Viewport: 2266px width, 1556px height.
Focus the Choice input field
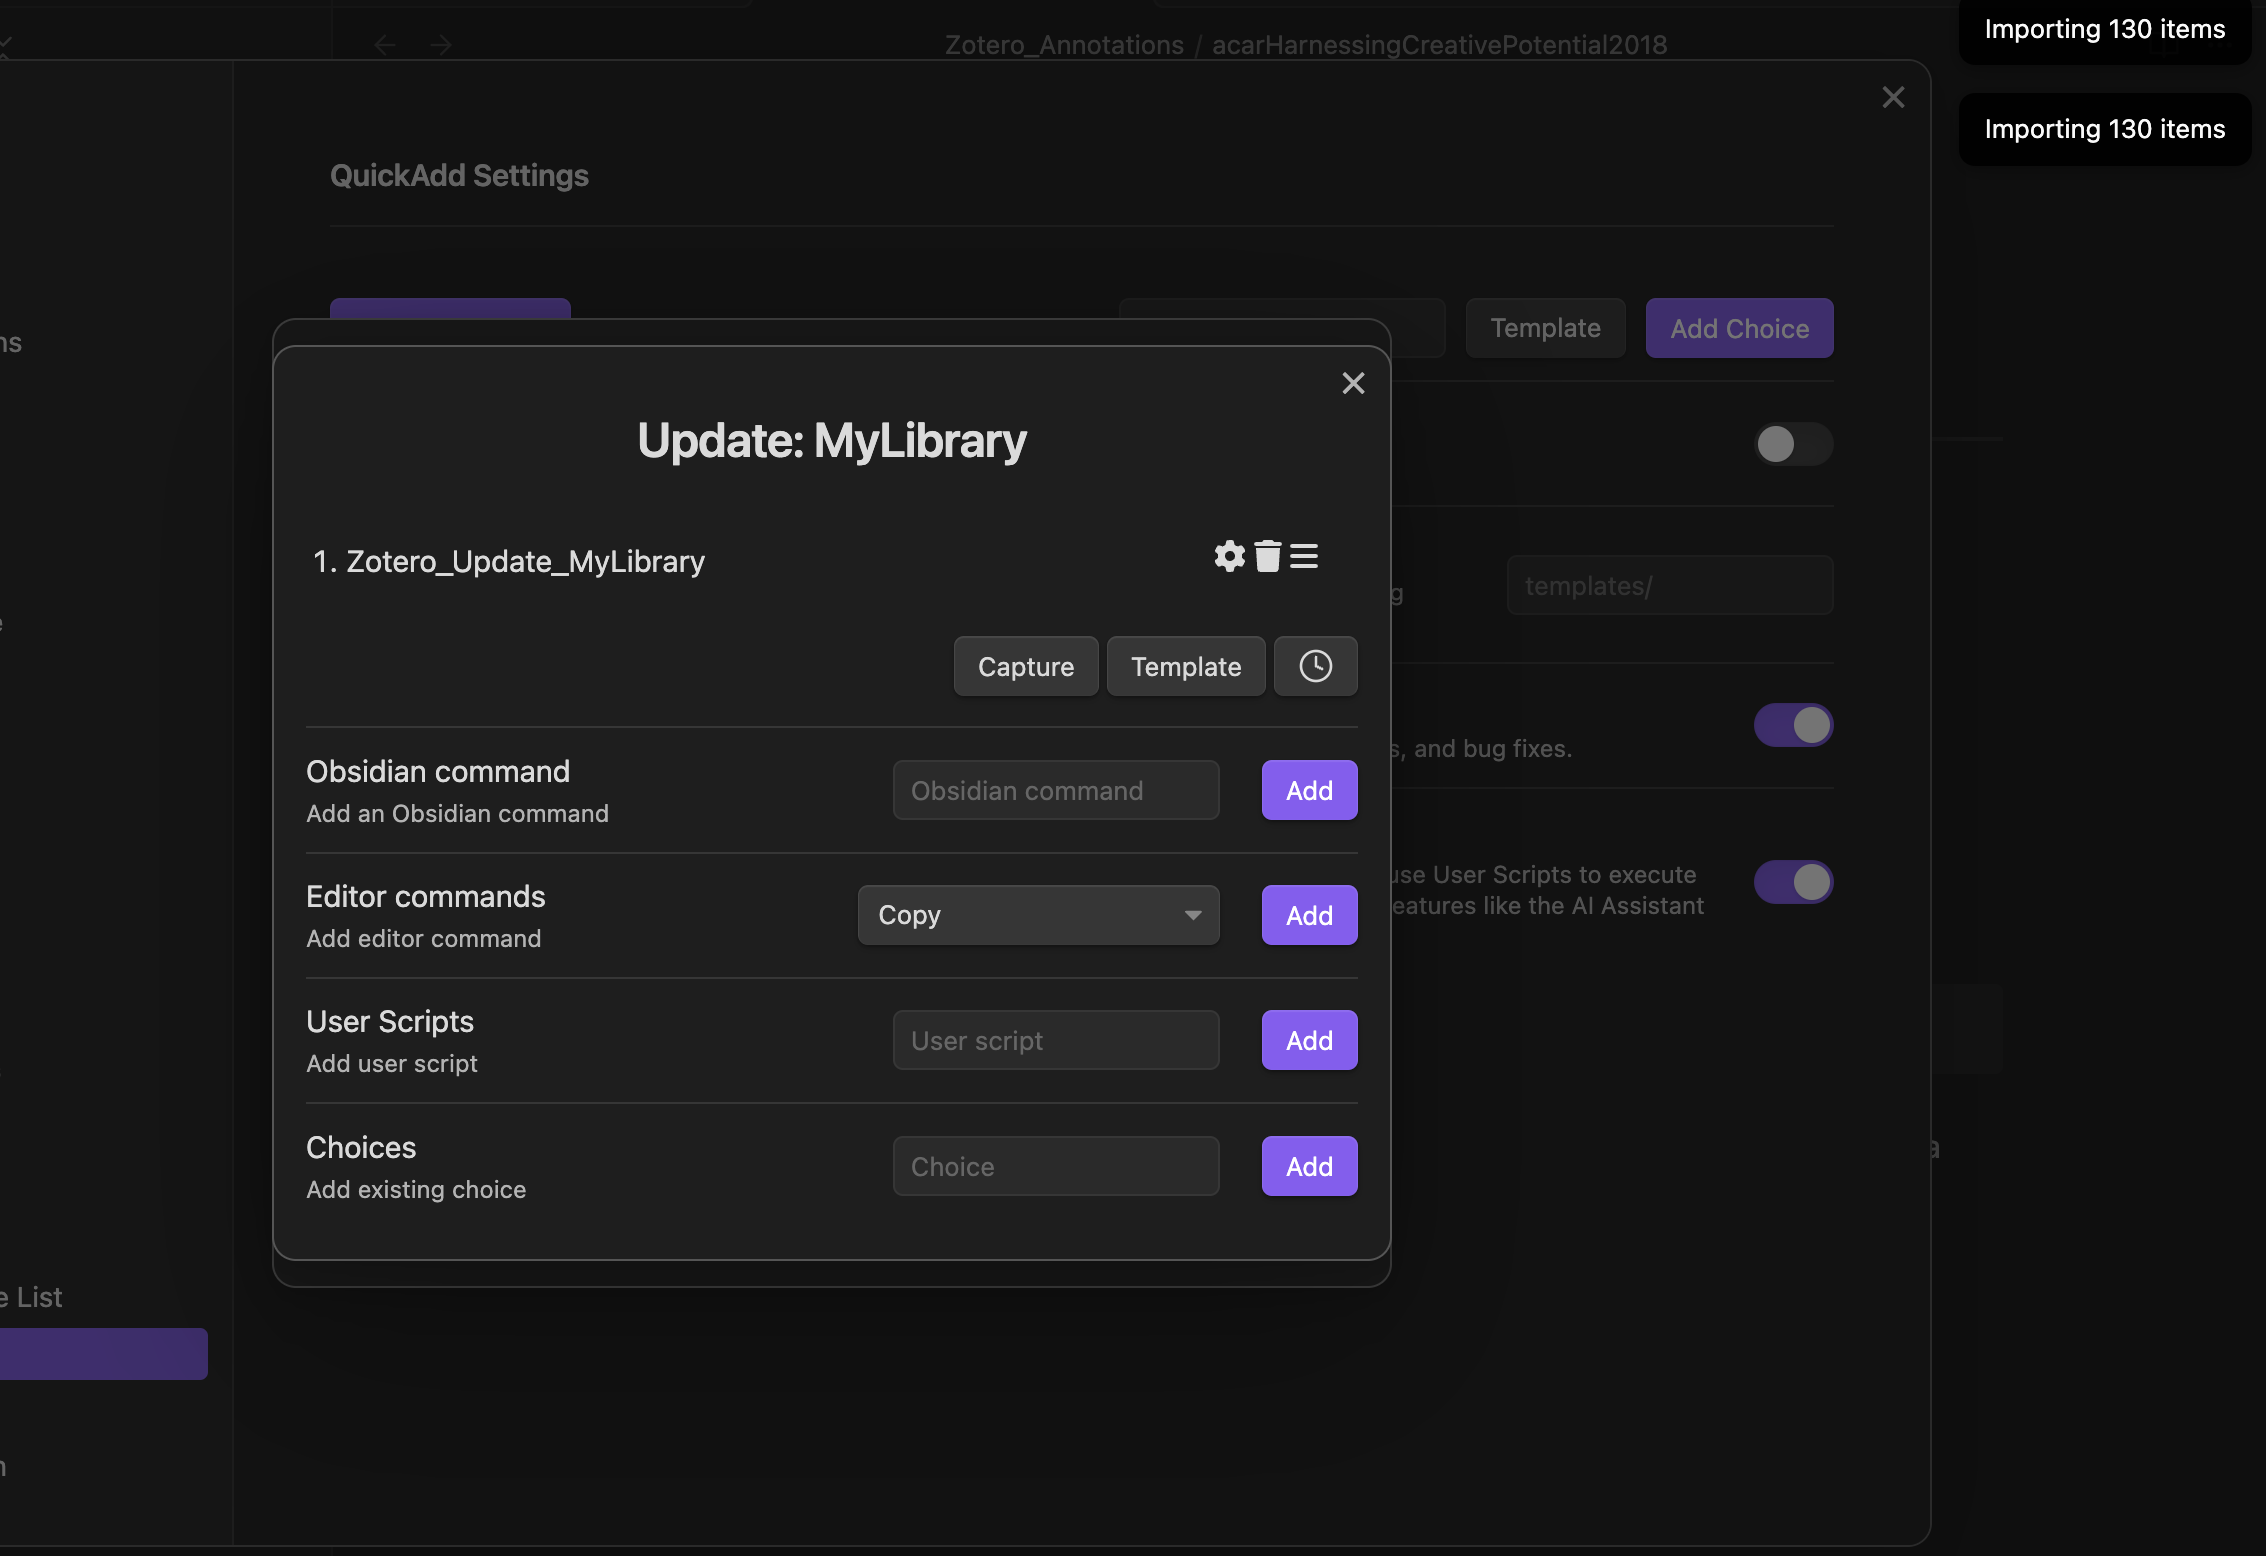[x=1056, y=1166]
